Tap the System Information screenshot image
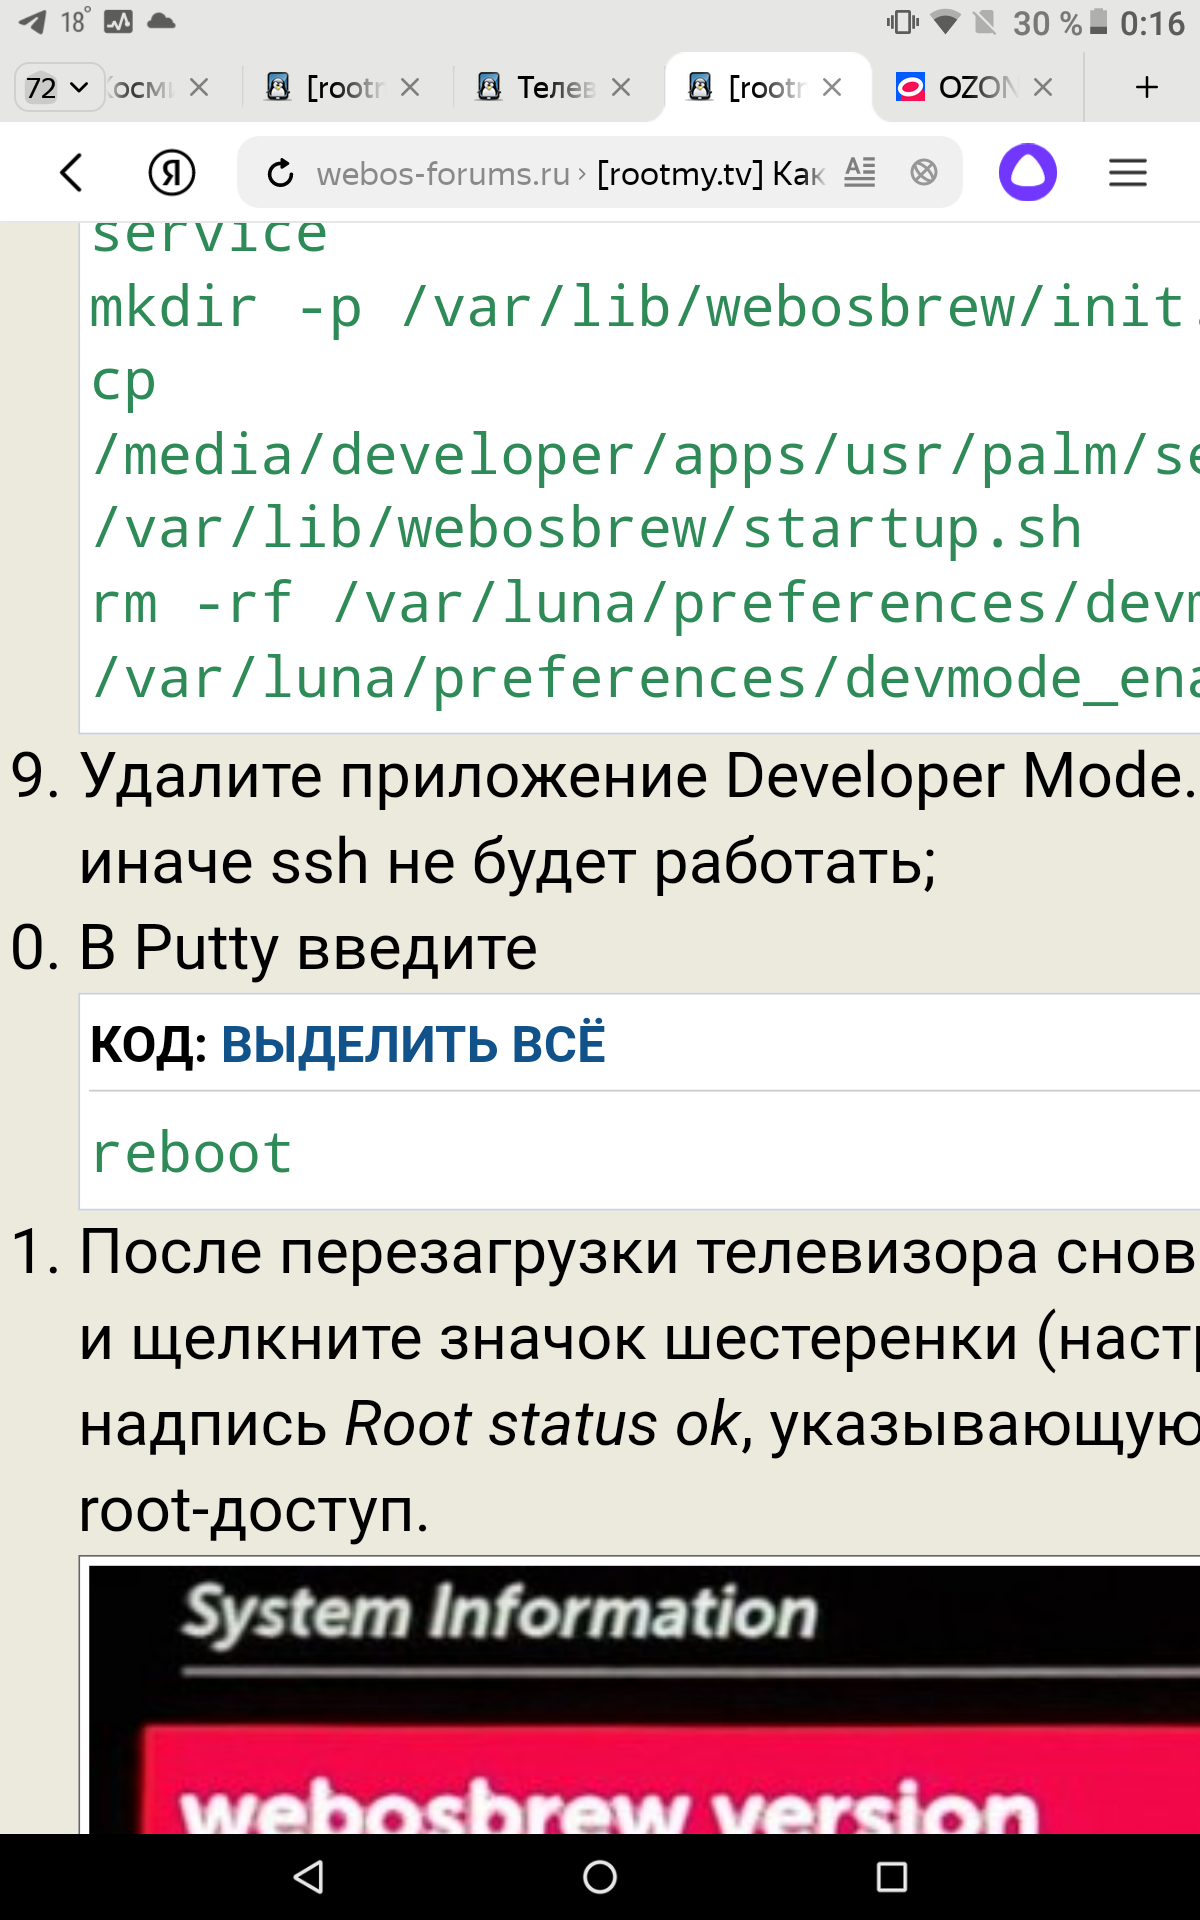1200x1920 pixels. [x=640, y=1700]
